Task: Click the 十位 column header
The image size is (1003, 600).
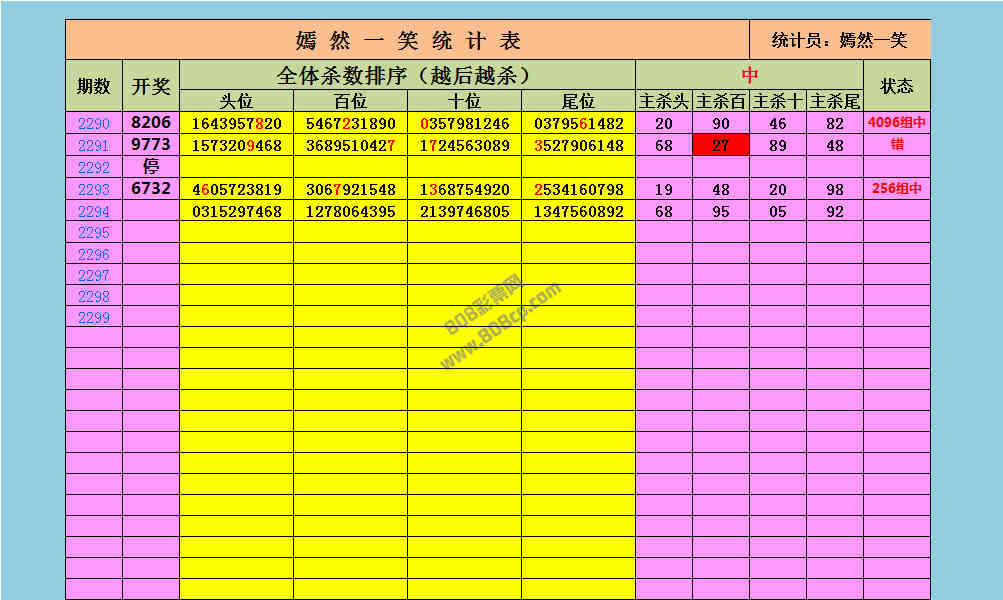Action: tap(464, 101)
